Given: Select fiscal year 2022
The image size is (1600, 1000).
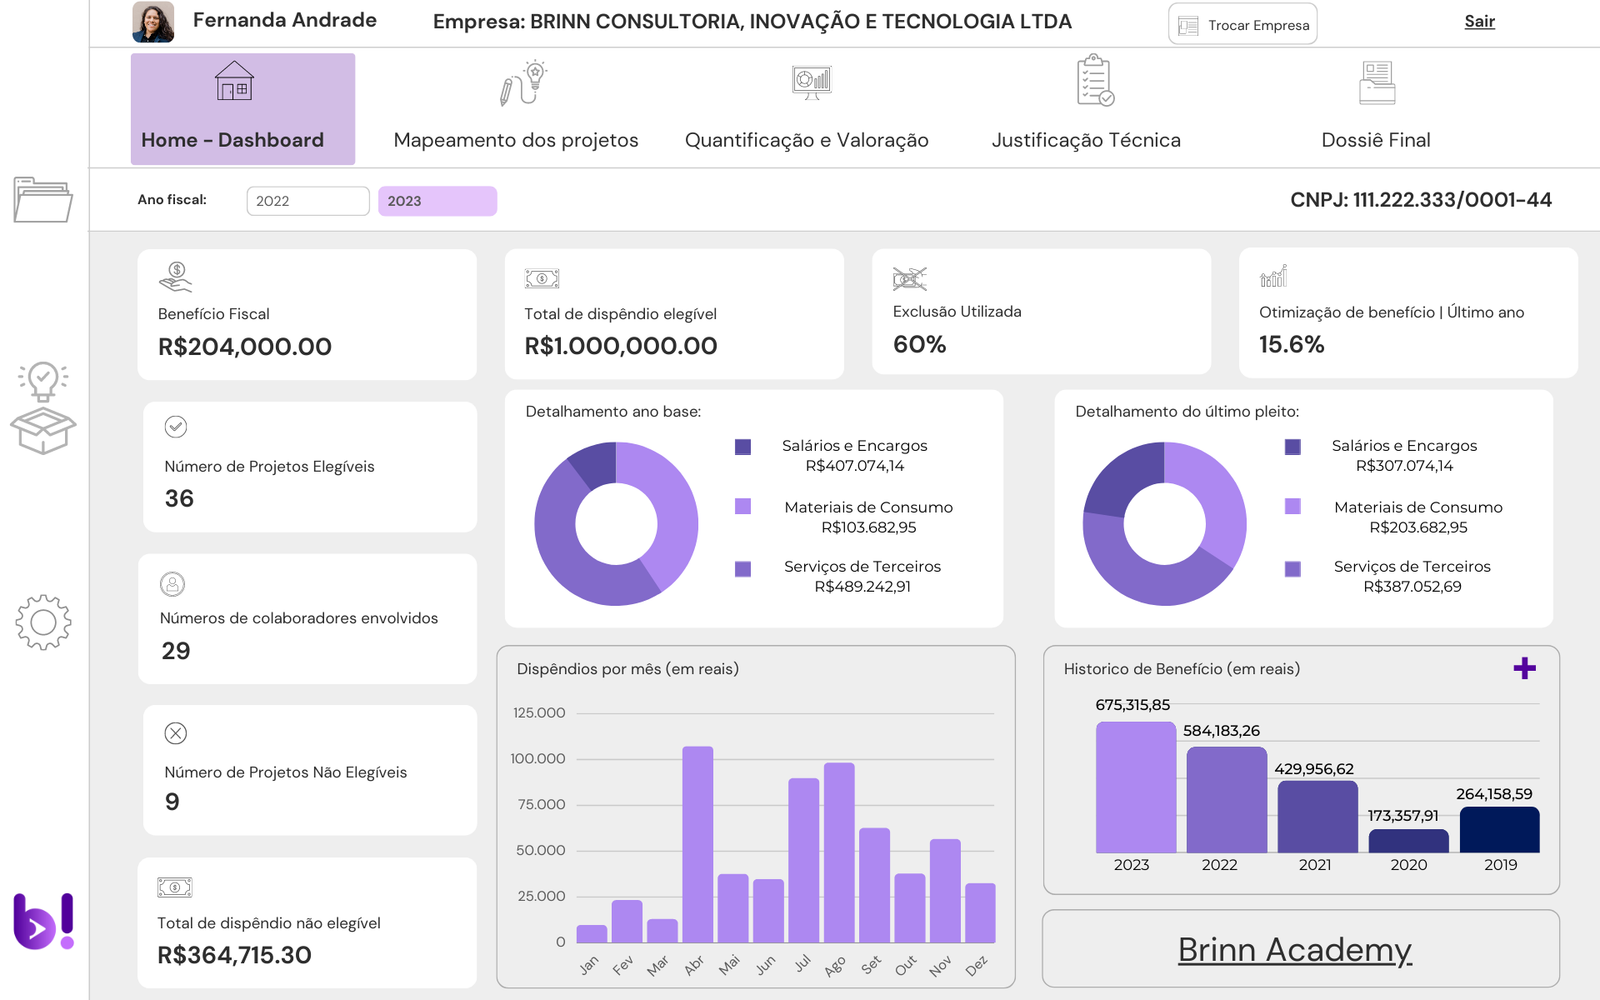Looking at the screenshot, I should click(308, 201).
